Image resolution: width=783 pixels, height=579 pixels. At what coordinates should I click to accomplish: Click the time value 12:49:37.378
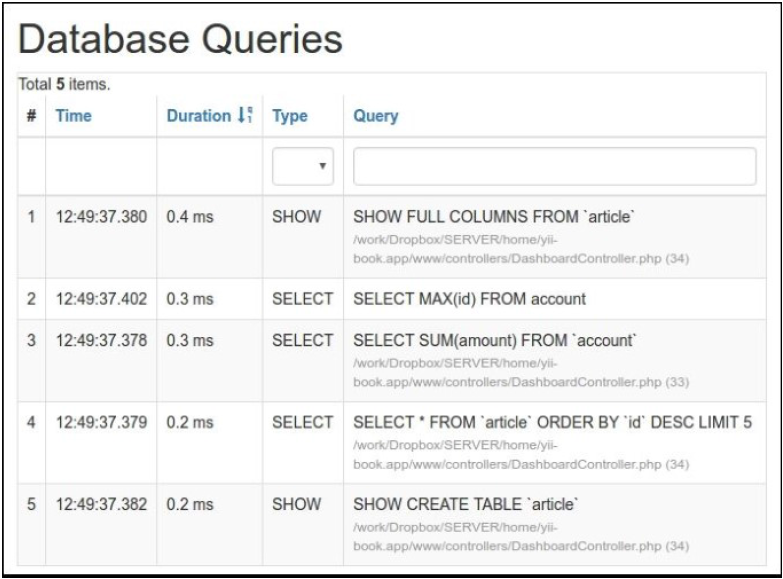(101, 341)
